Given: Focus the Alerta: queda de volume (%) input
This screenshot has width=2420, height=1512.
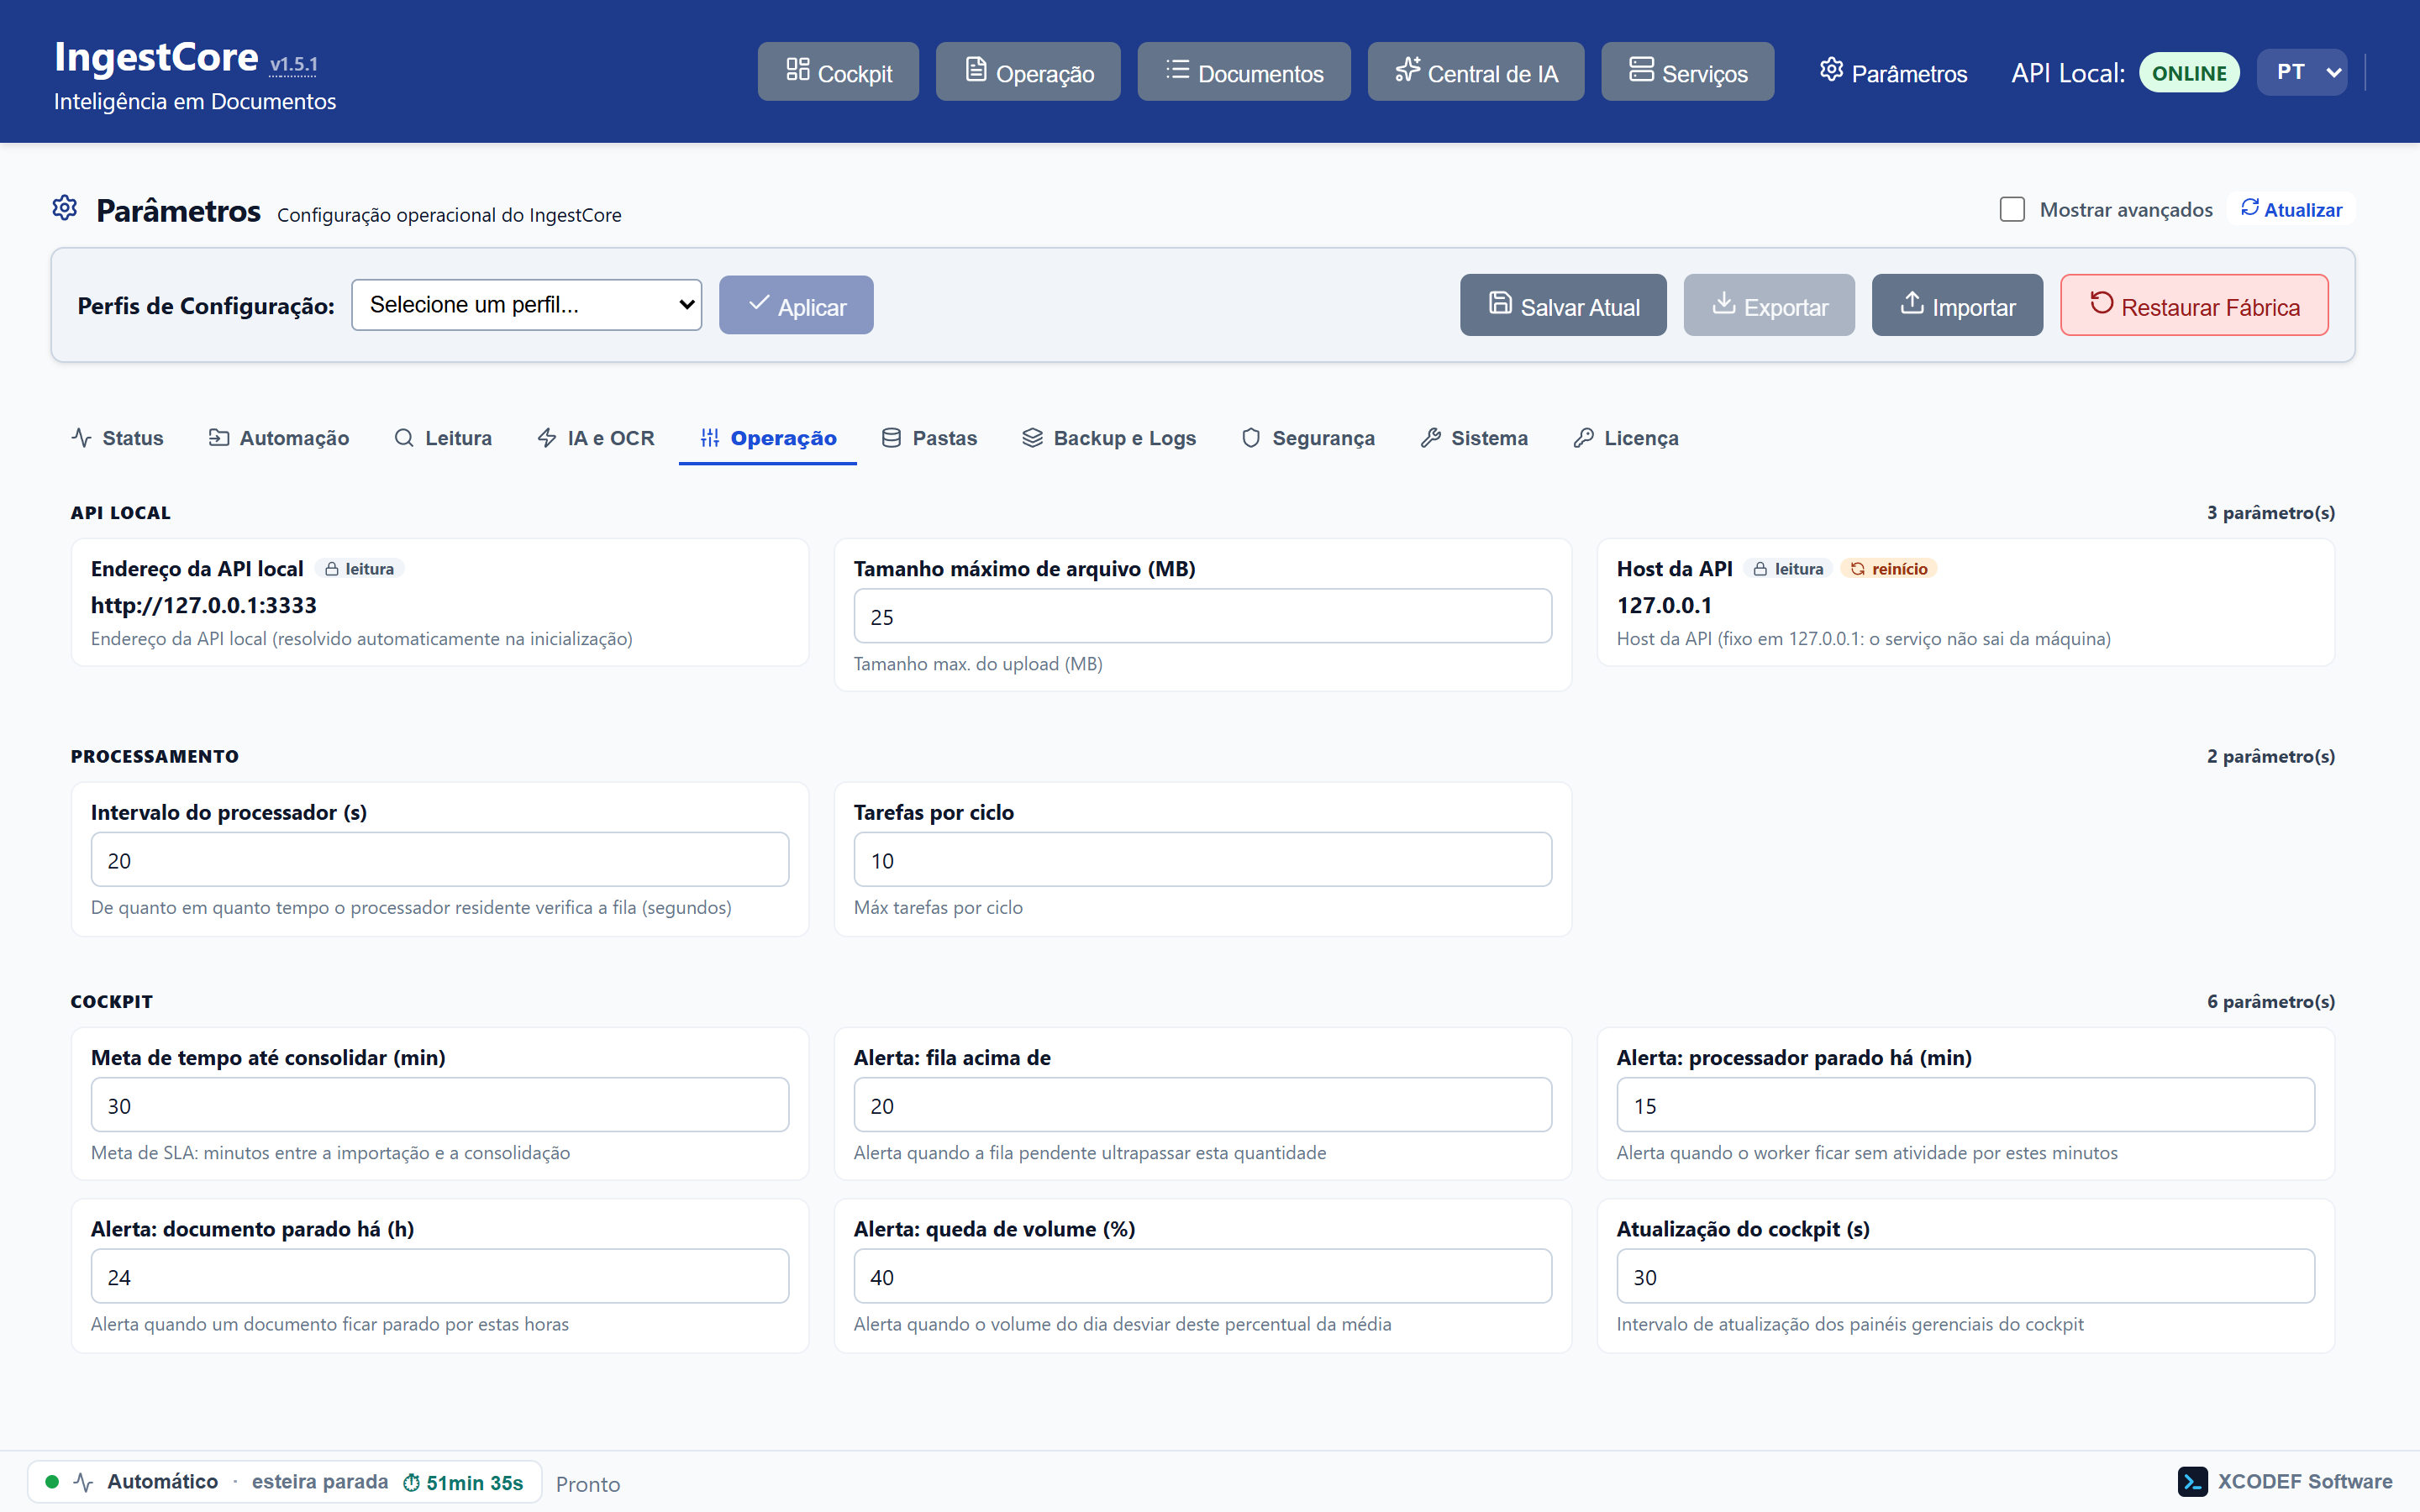Looking at the screenshot, I should [x=1202, y=1276].
